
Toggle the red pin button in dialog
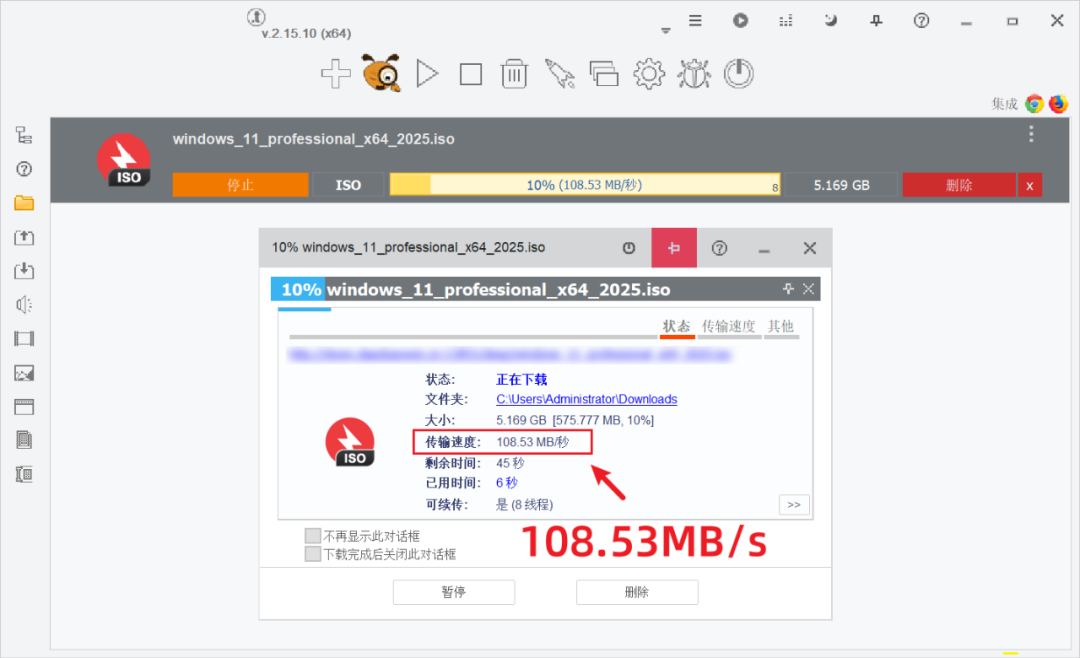tap(674, 248)
